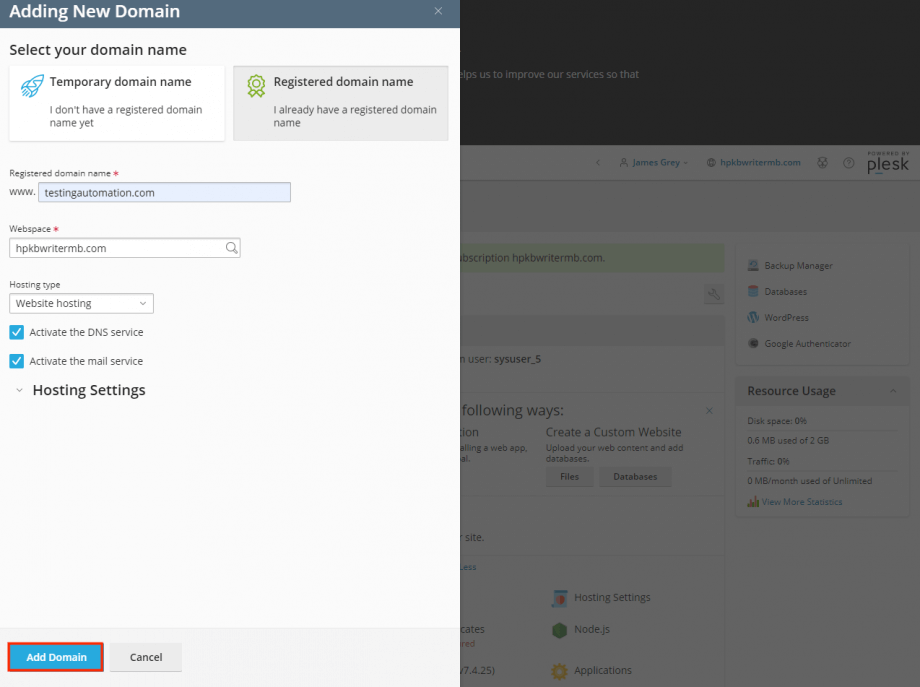Open the help question mark icon
Viewport: 920px width, 687px height.
tap(848, 162)
